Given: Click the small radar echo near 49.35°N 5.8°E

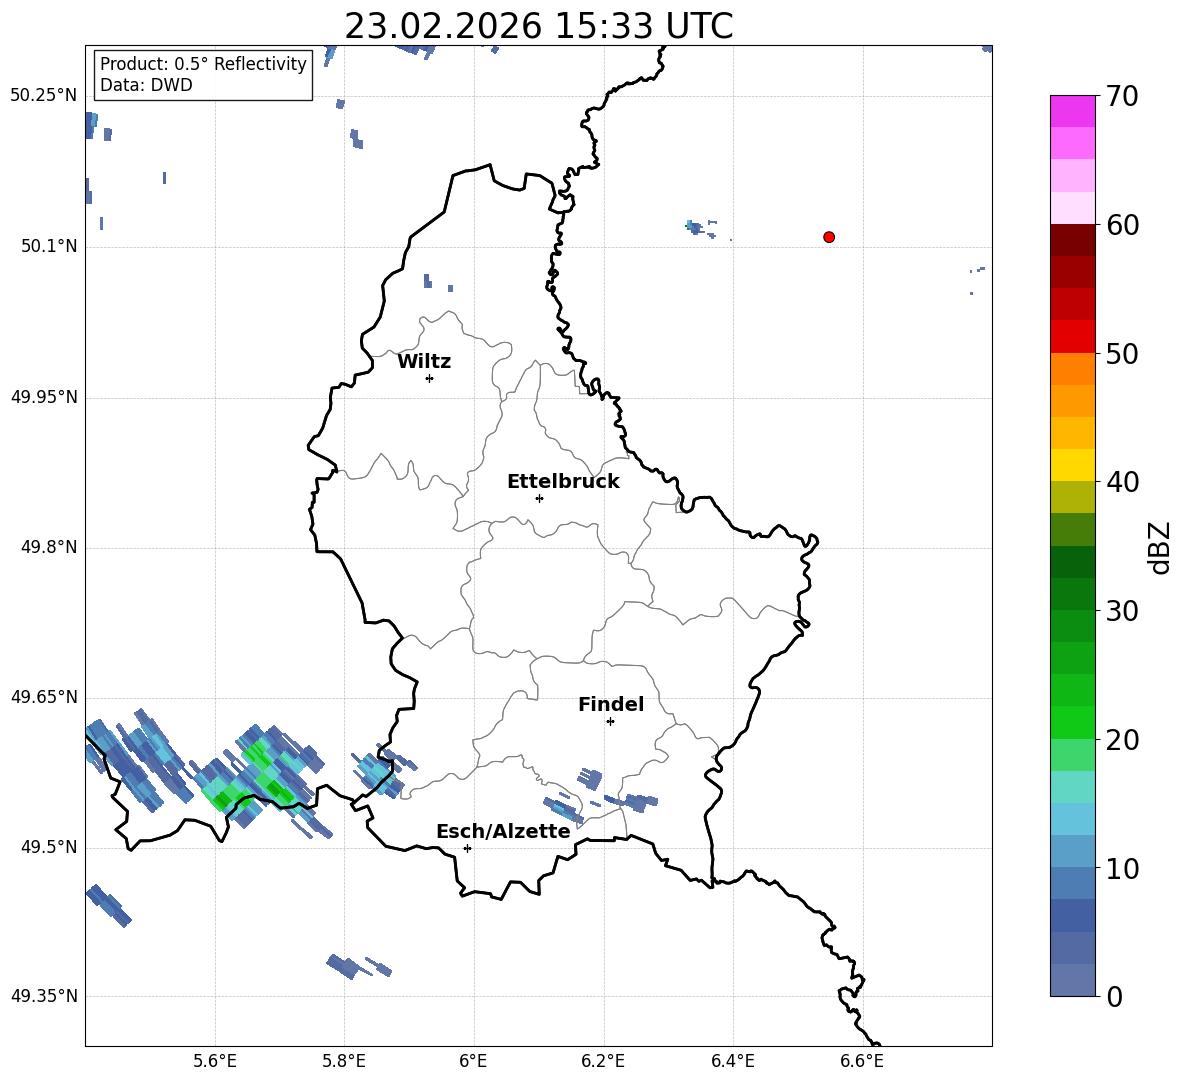Looking at the screenshot, I should (x=343, y=966).
